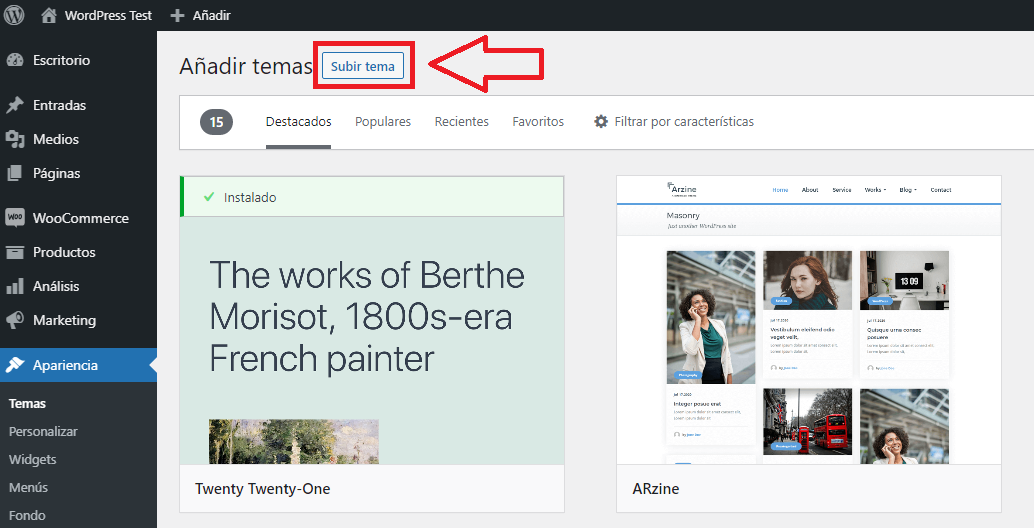
Task: Open the Entradas menu item
Action: point(59,105)
